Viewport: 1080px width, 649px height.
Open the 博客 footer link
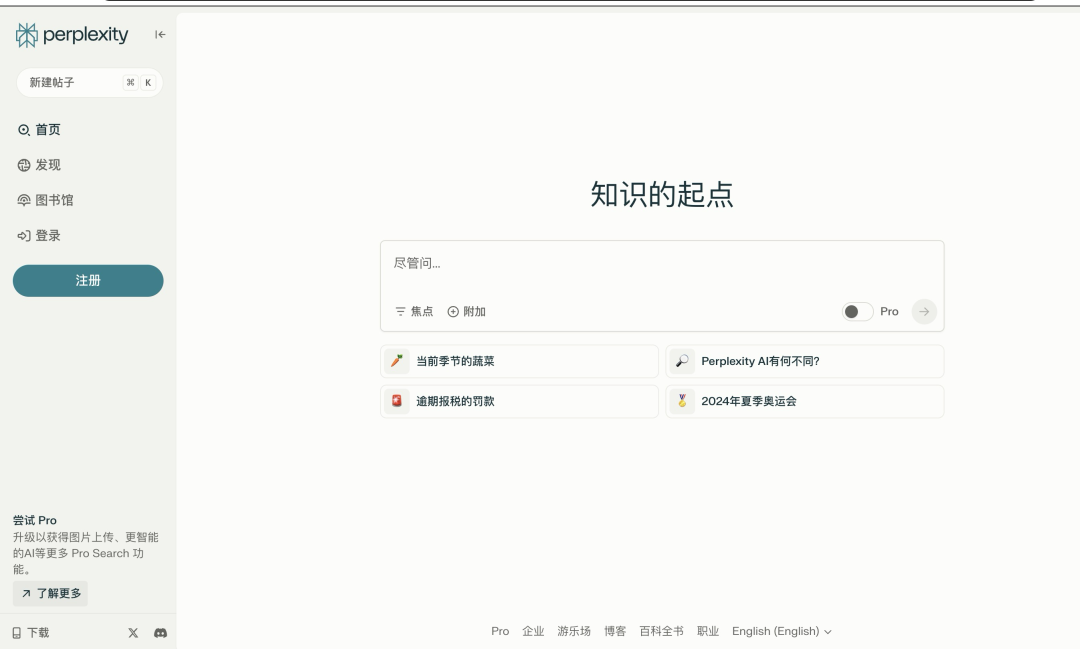point(615,631)
